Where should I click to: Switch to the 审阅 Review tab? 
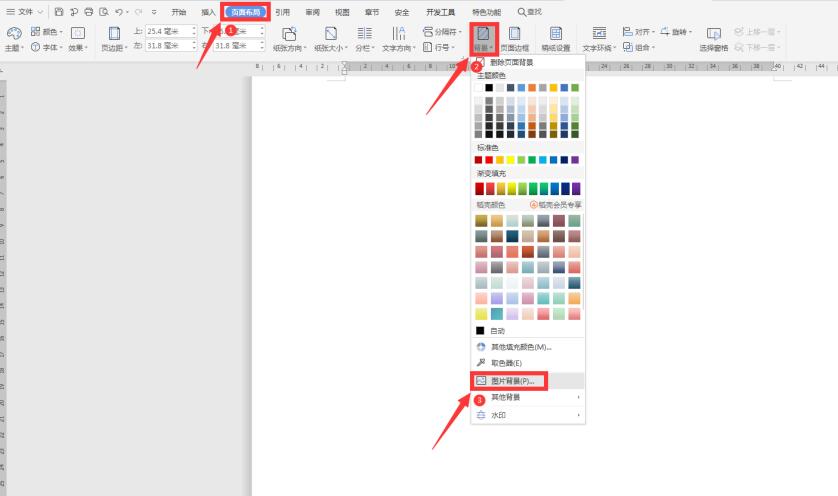(x=313, y=12)
